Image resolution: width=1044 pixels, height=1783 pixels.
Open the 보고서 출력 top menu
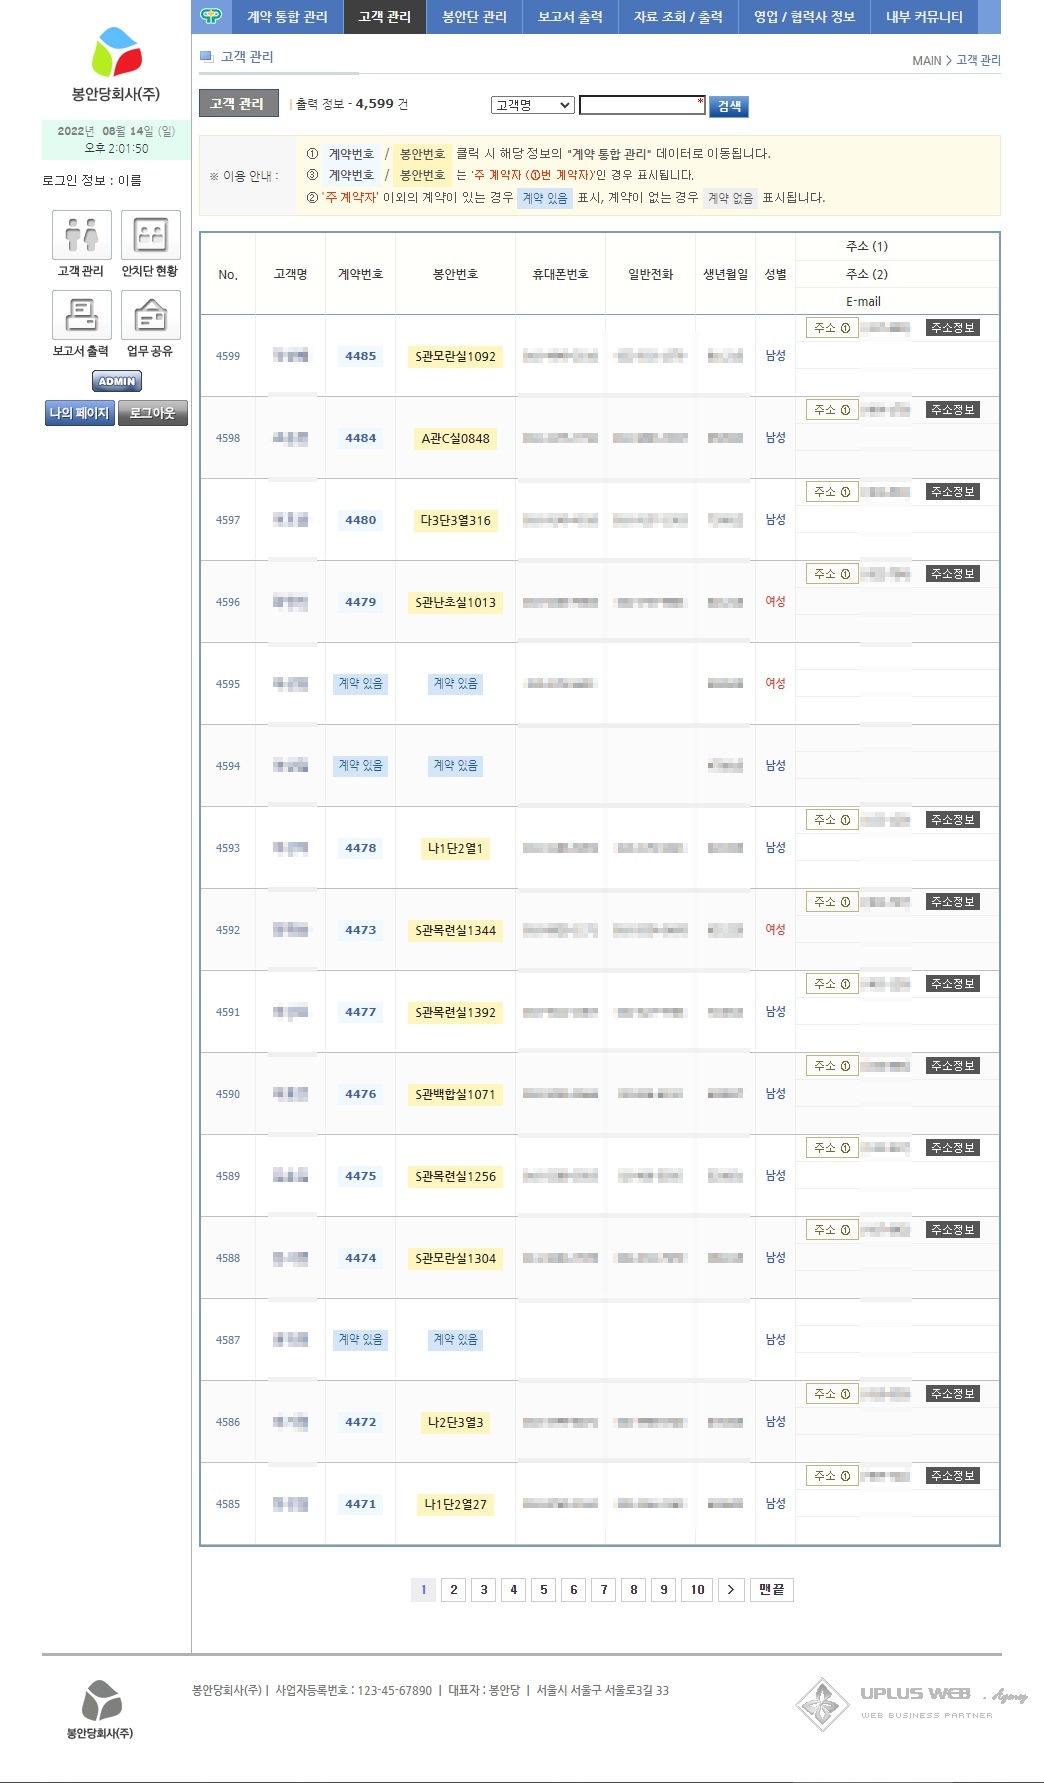(x=570, y=17)
